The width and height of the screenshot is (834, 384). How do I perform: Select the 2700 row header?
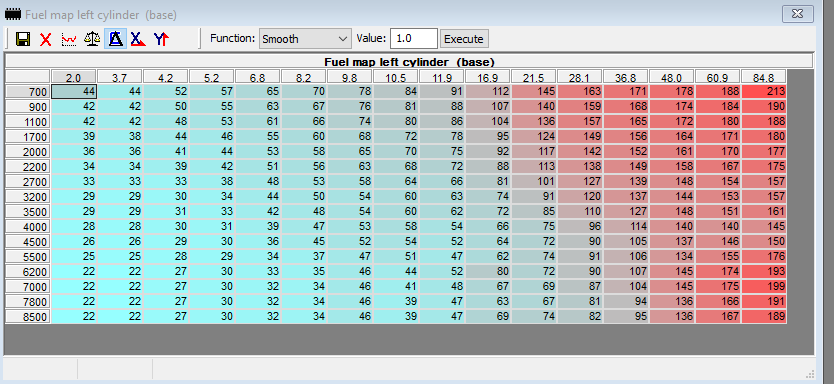(x=28, y=182)
